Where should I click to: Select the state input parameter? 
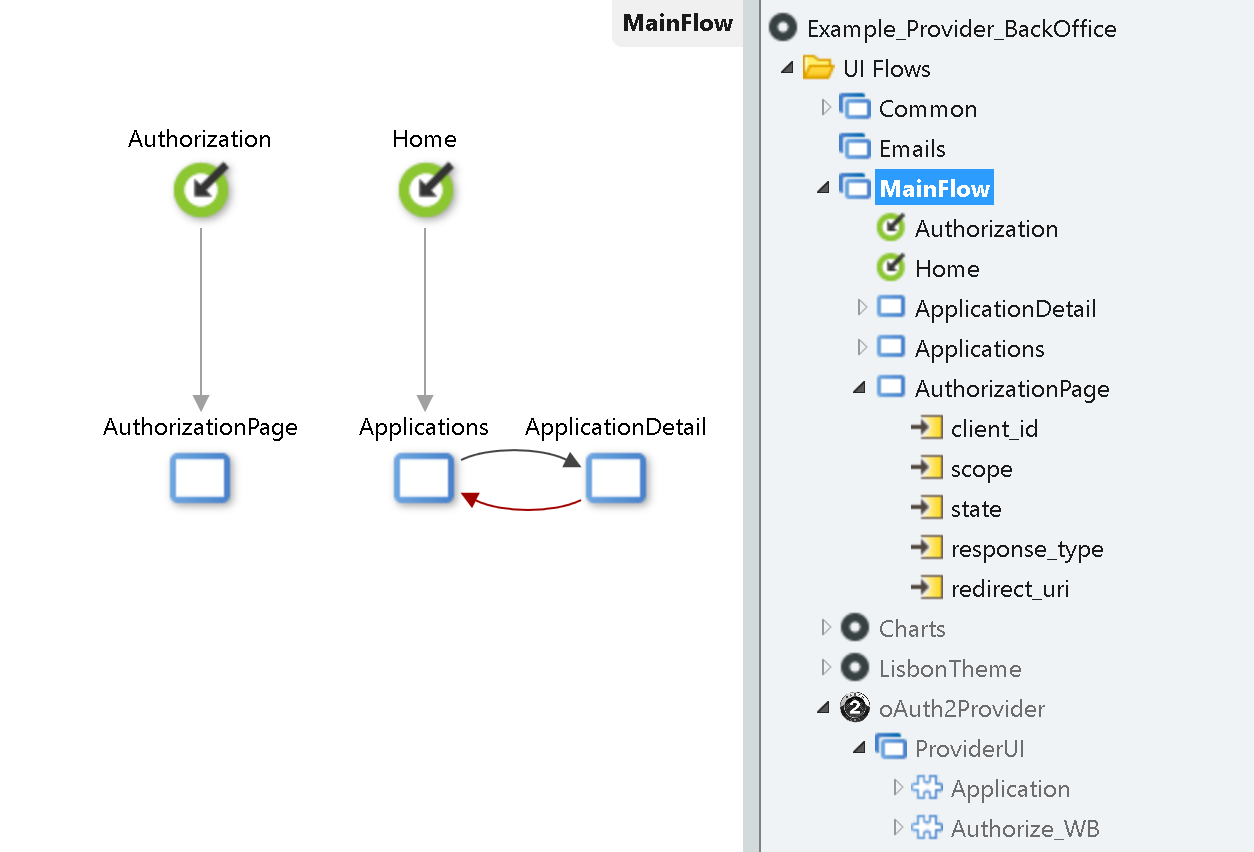point(977,508)
